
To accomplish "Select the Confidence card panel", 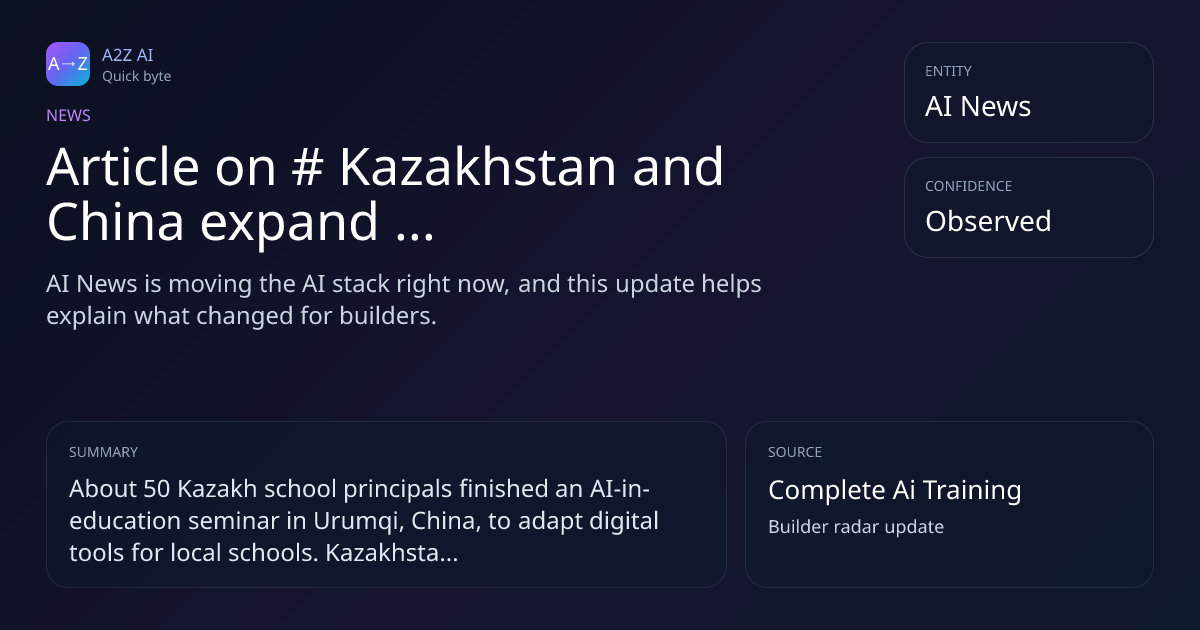I will coord(1028,207).
